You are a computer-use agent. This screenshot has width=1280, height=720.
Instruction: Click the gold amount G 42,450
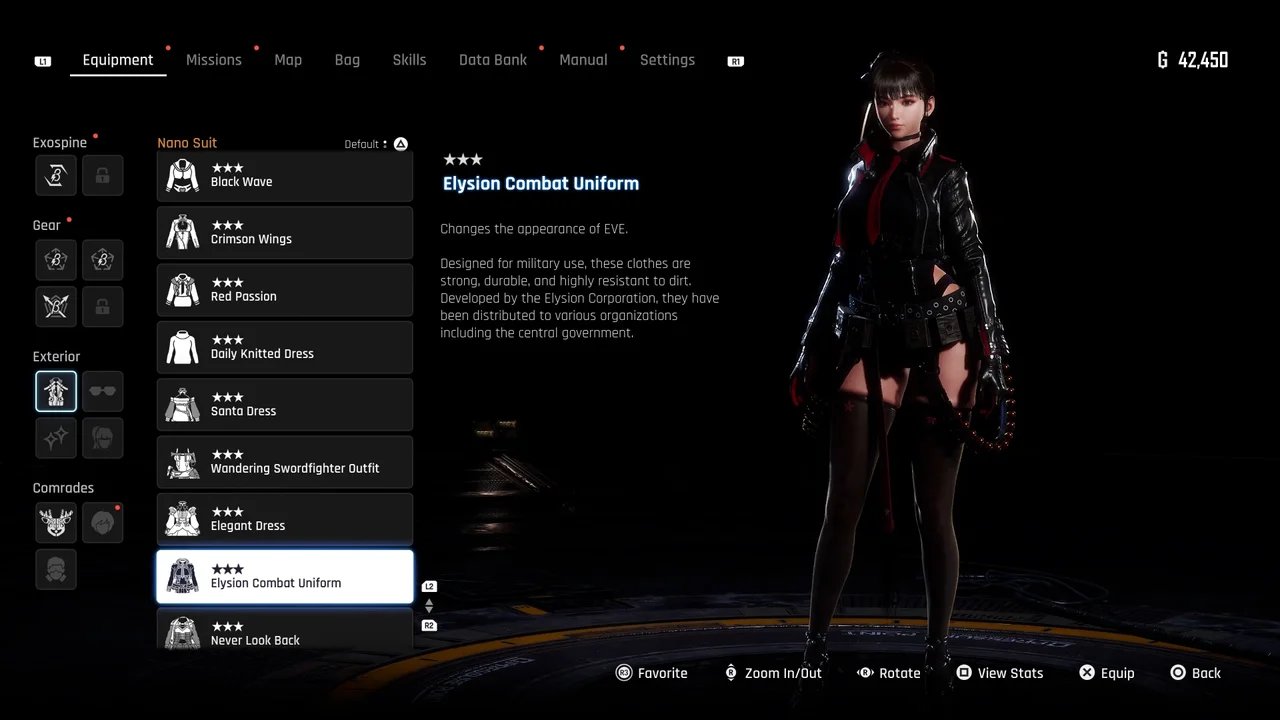(1192, 60)
